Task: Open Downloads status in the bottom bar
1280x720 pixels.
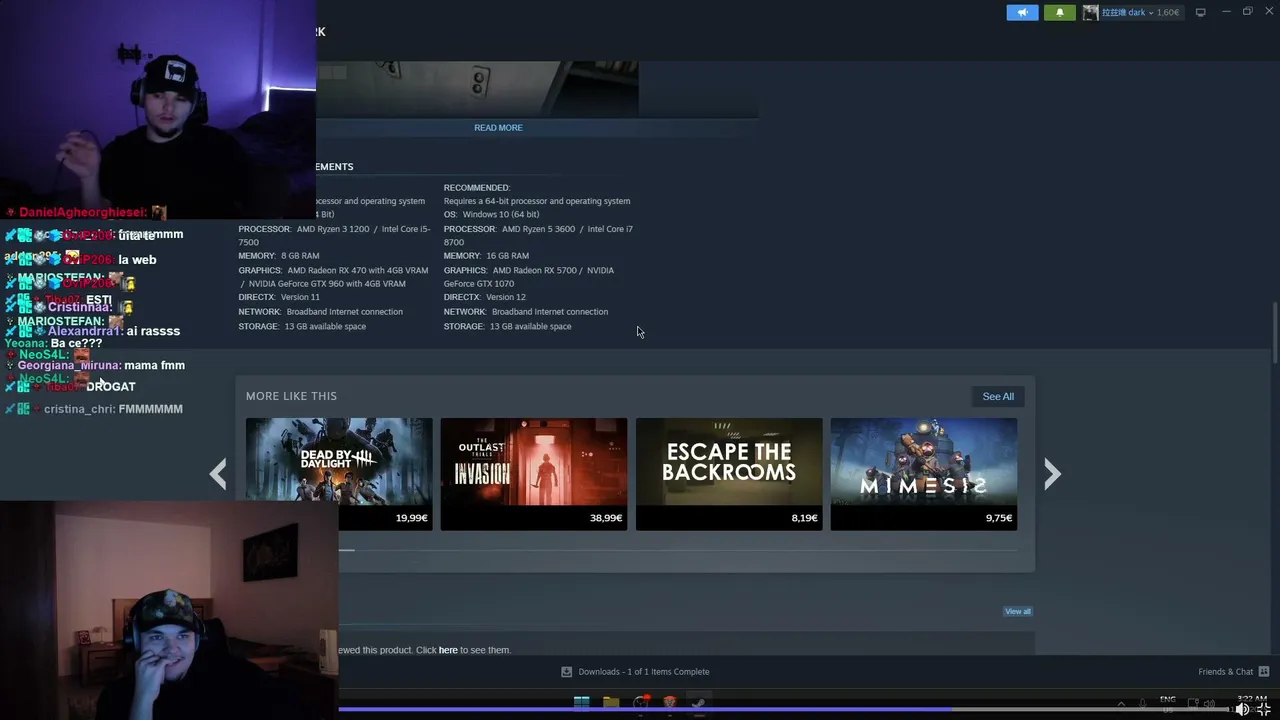Action: tap(644, 672)
